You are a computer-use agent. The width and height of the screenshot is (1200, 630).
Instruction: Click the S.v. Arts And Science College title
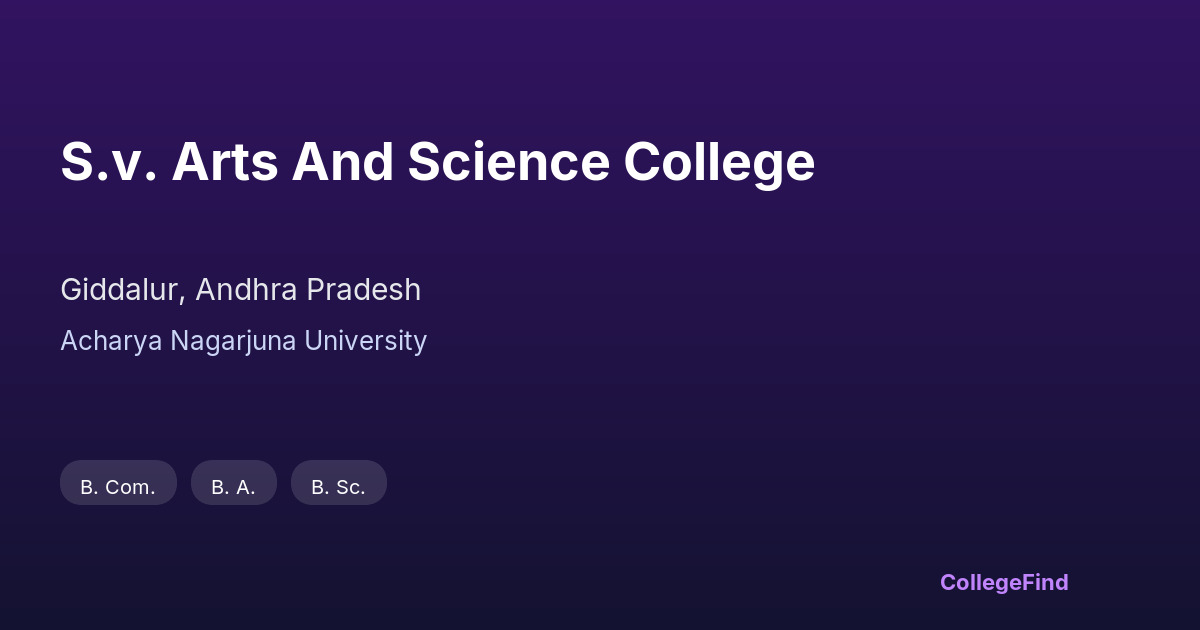click(437, 162)
